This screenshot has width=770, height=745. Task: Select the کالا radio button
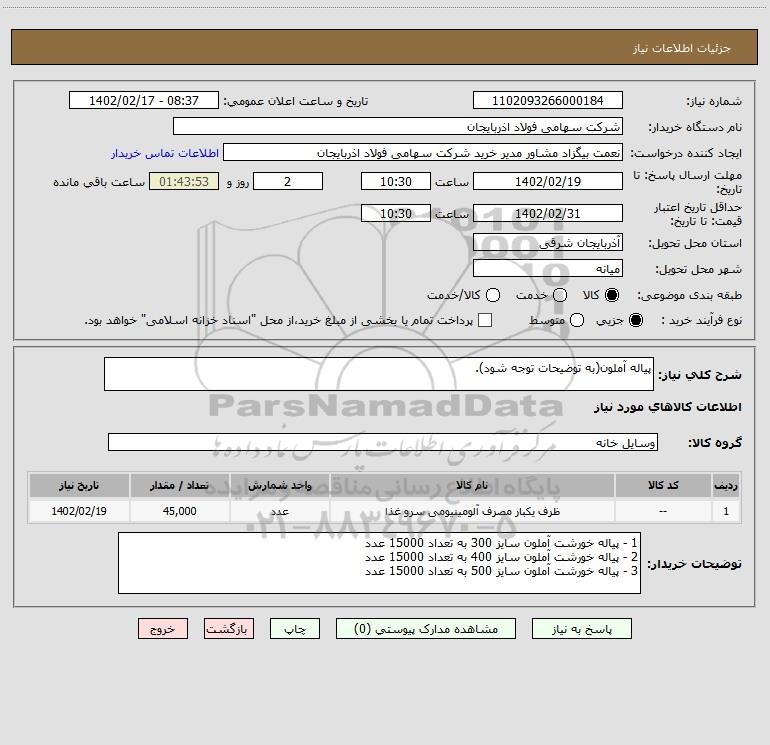click(x=612, y=295)
